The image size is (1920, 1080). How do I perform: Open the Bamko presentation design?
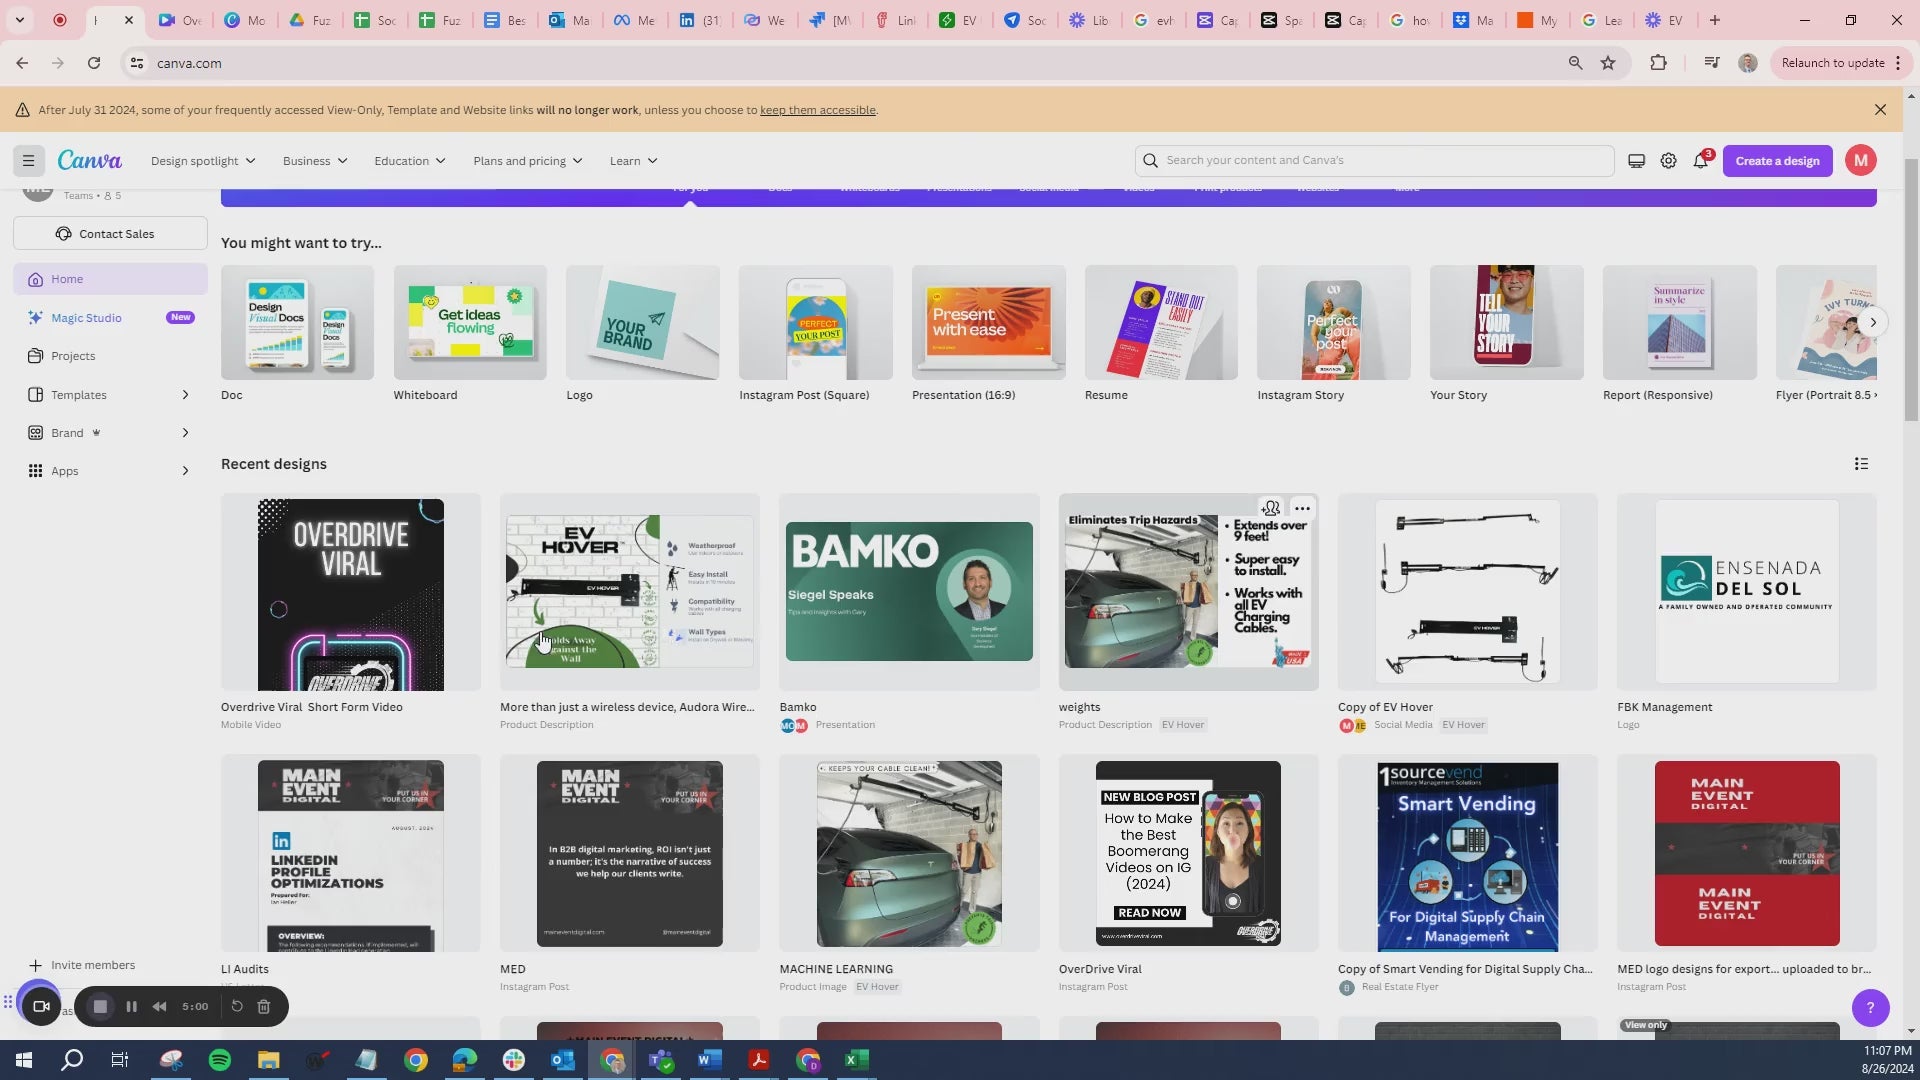click(909, 592)
